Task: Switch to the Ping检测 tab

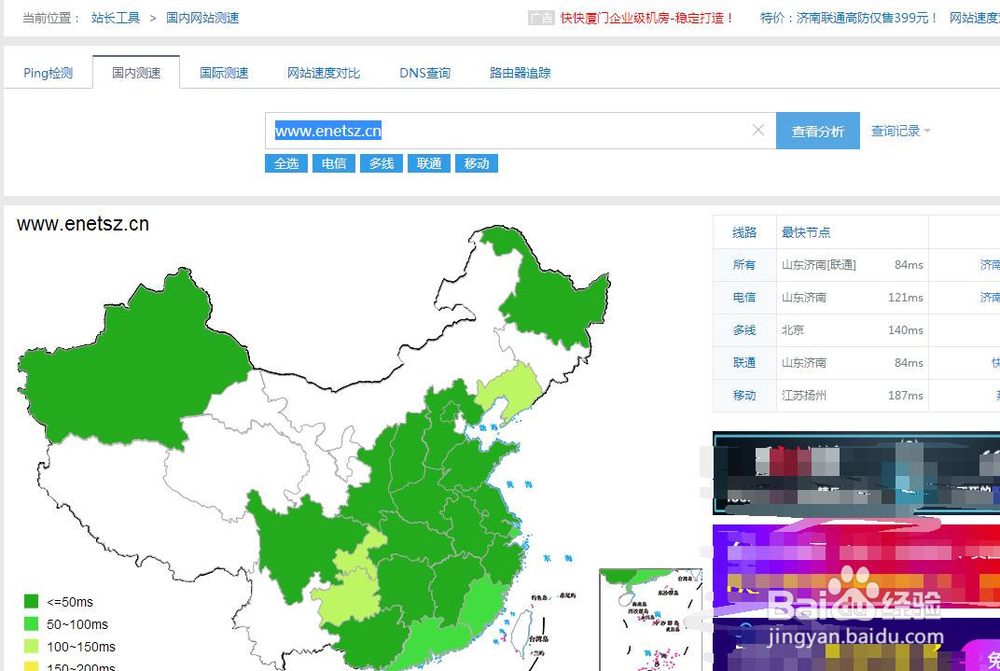Action: 47,72
